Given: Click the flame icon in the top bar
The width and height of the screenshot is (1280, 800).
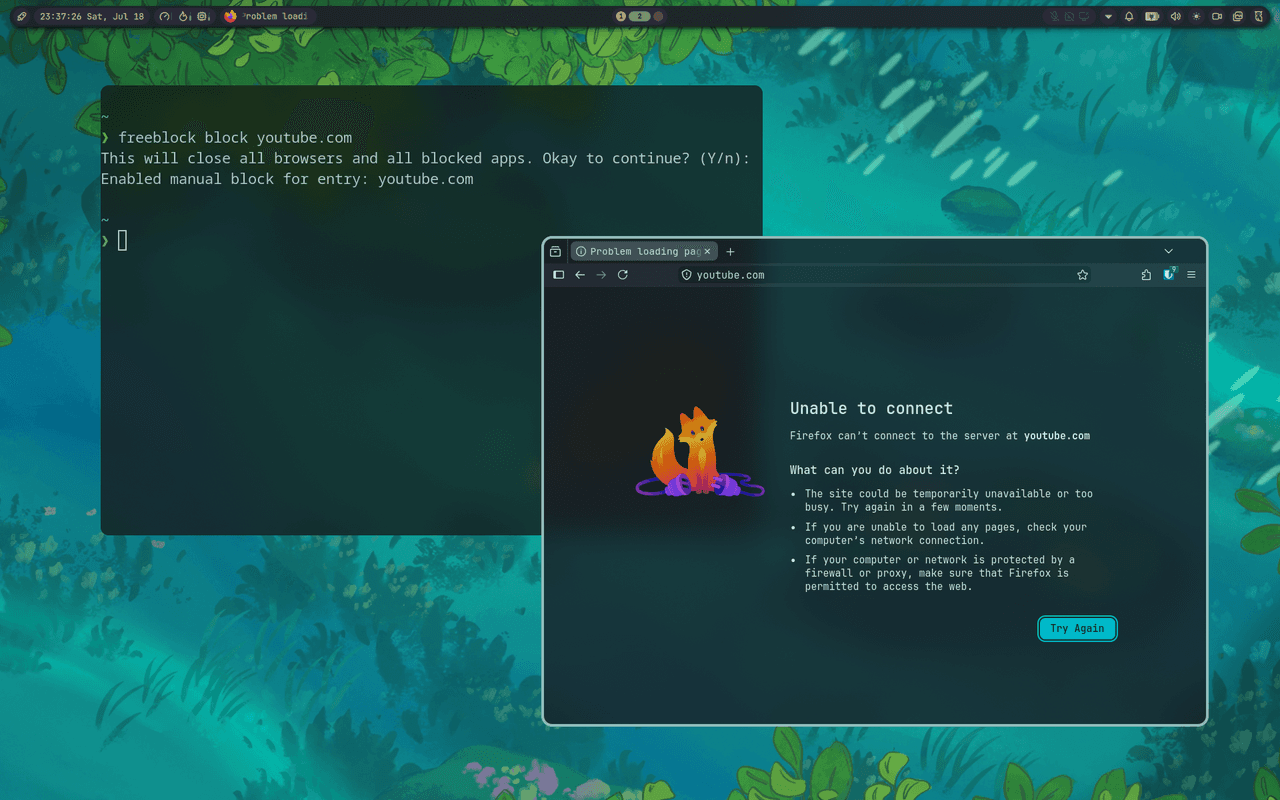Looking at the screenshot, I should [x=185, y=17].
